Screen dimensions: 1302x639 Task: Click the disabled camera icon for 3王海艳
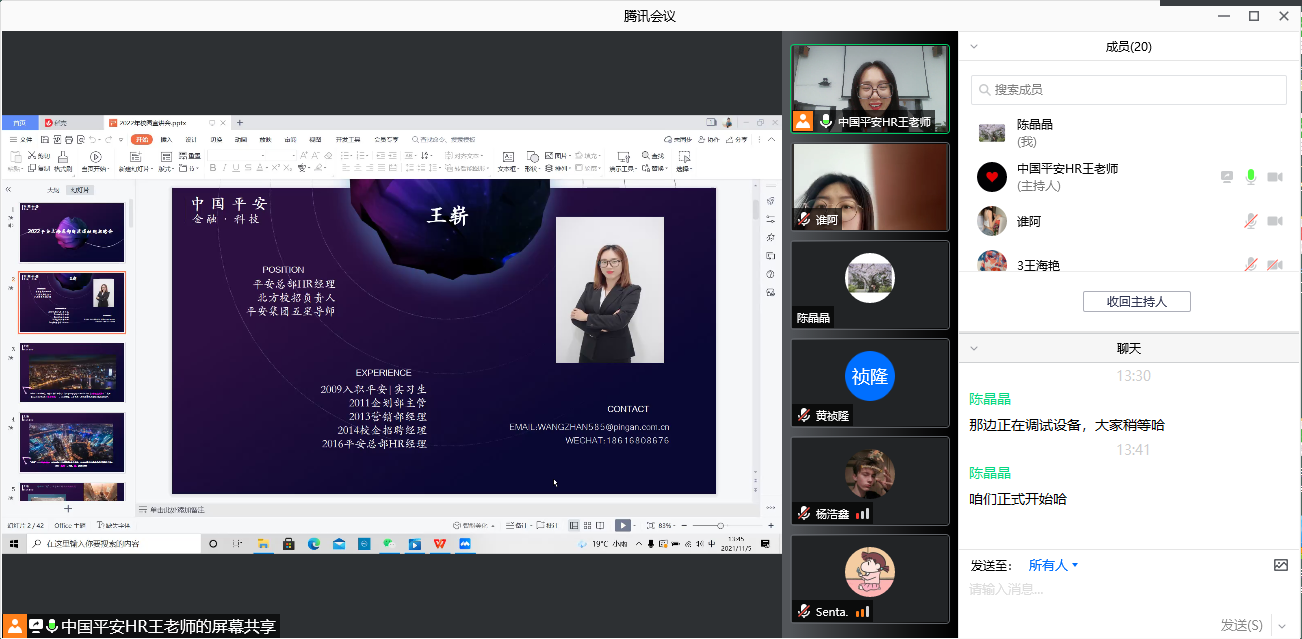pyautogui.click(x=1275, y=265)
